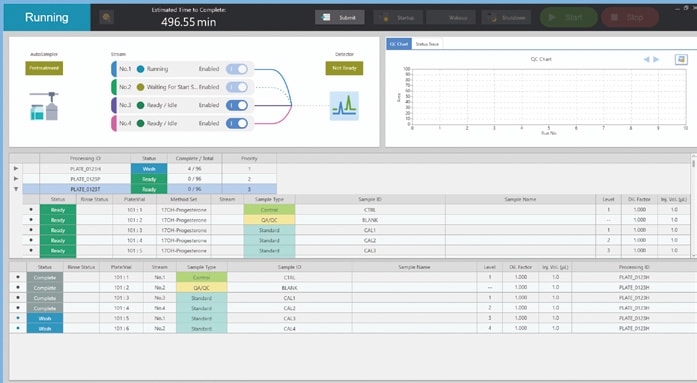Select the stream No.2 Waiting For Start row

coord(182,87)
